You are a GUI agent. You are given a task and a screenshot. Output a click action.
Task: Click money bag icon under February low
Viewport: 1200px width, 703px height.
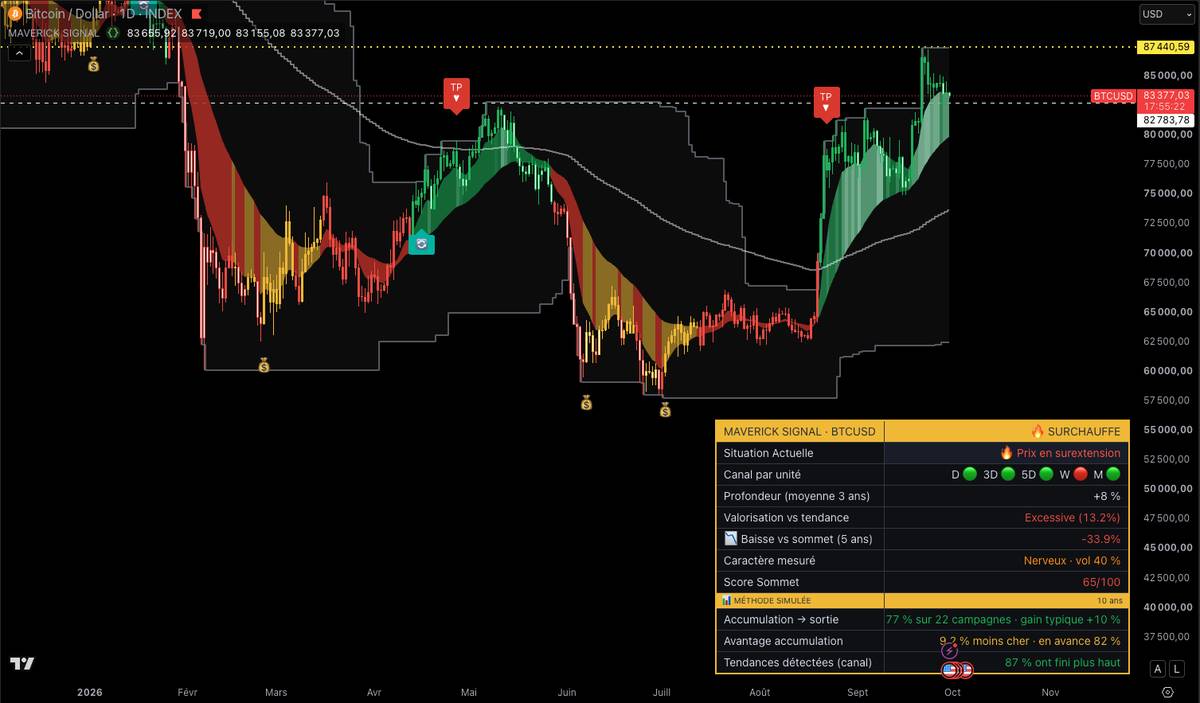coord(264,366)
